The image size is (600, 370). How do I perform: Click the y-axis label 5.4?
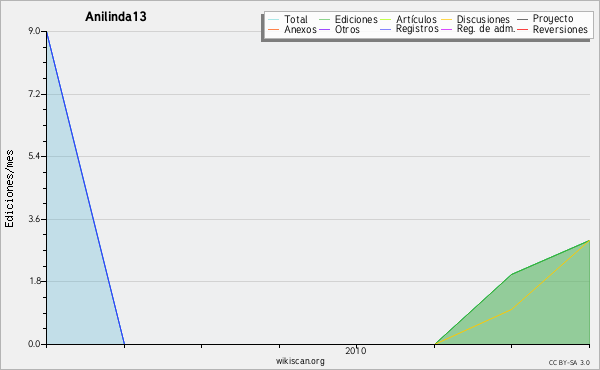pyautogui.click(x=34, y=156)
